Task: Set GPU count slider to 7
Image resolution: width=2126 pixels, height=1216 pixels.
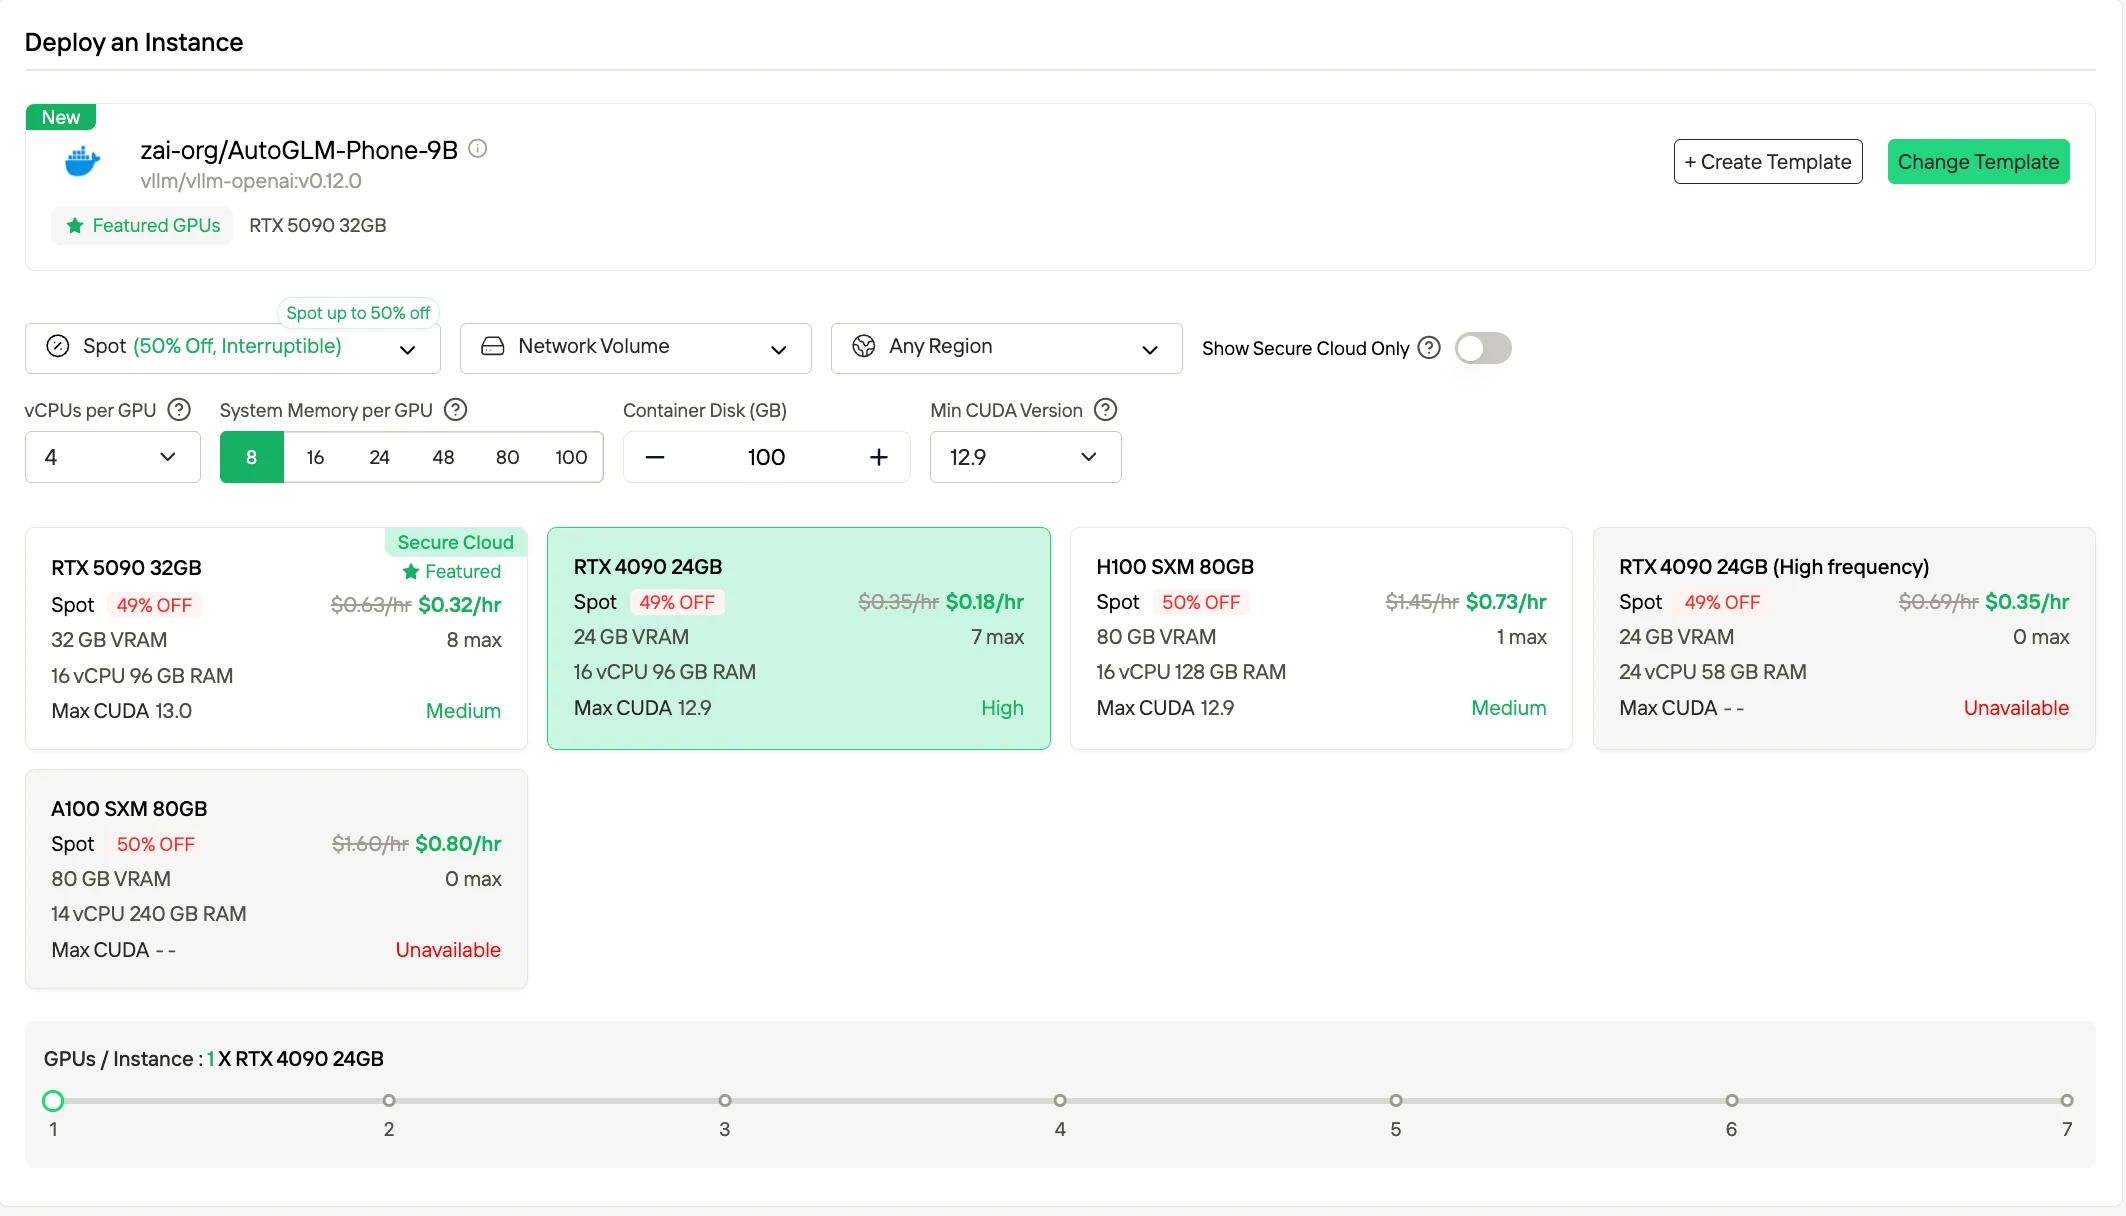Action: (x=2067, y=1101)
